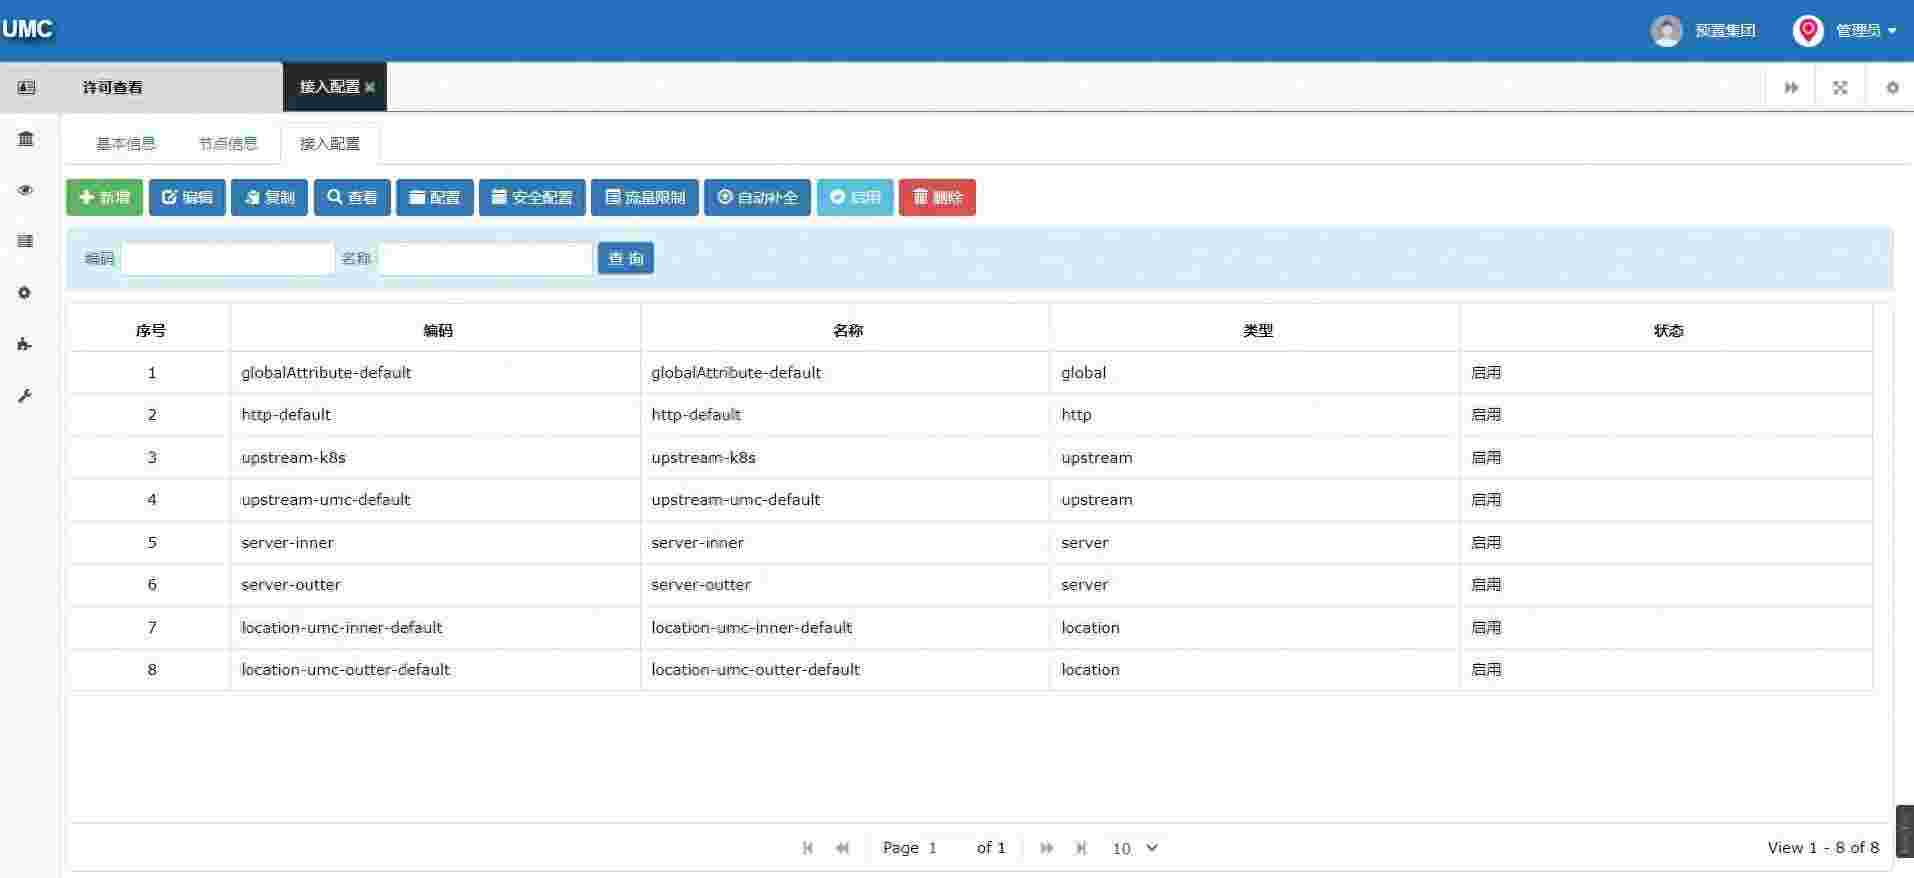Screen dimensions: 1914x878
Task: Focus the 名称 name input field
Action: [485, 258]
